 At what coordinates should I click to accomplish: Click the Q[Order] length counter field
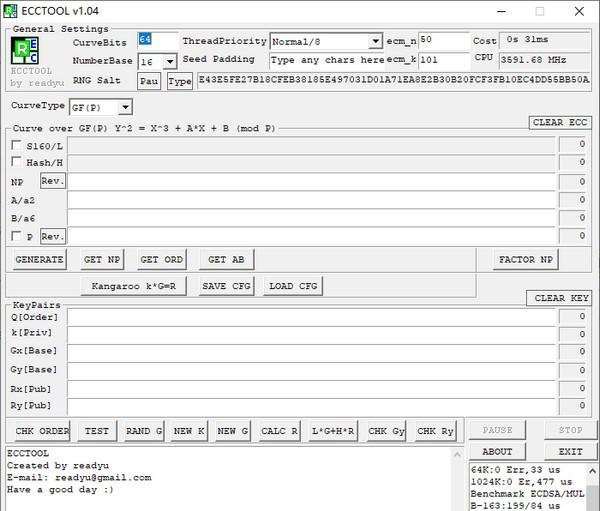coord(573,317)
